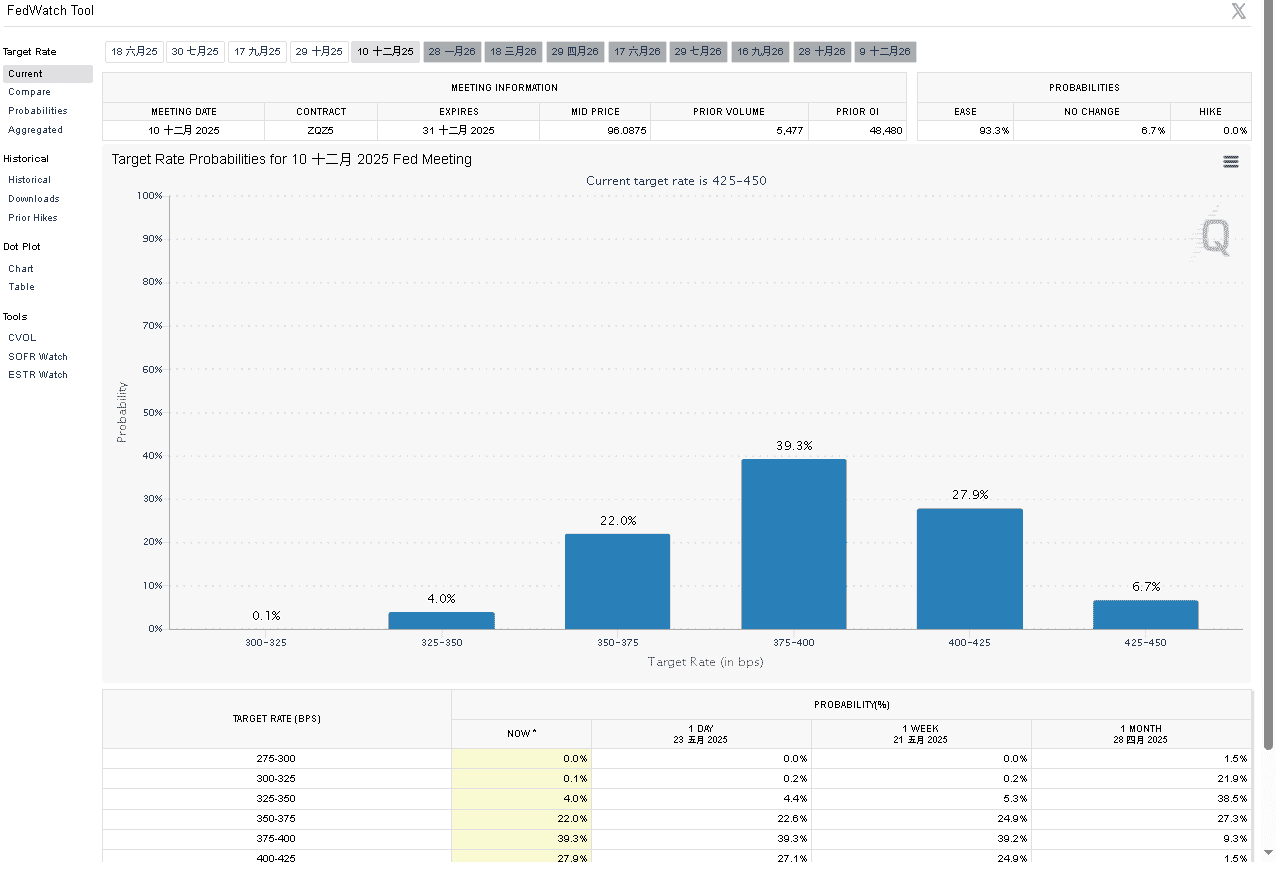
Task: Click the 325-350 target rate table row label
Action: click(x=276, y=799)
